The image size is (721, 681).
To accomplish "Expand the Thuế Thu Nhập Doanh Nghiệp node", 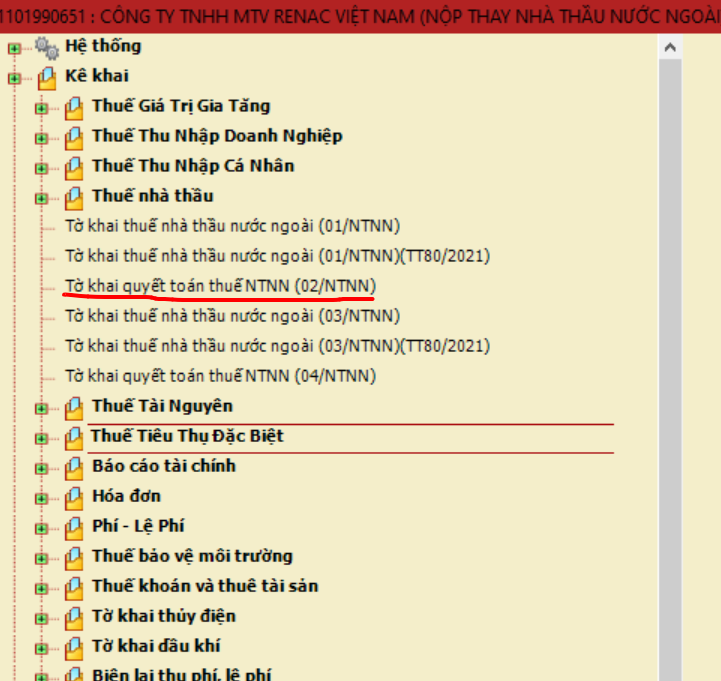I will (x=41, y=138).
